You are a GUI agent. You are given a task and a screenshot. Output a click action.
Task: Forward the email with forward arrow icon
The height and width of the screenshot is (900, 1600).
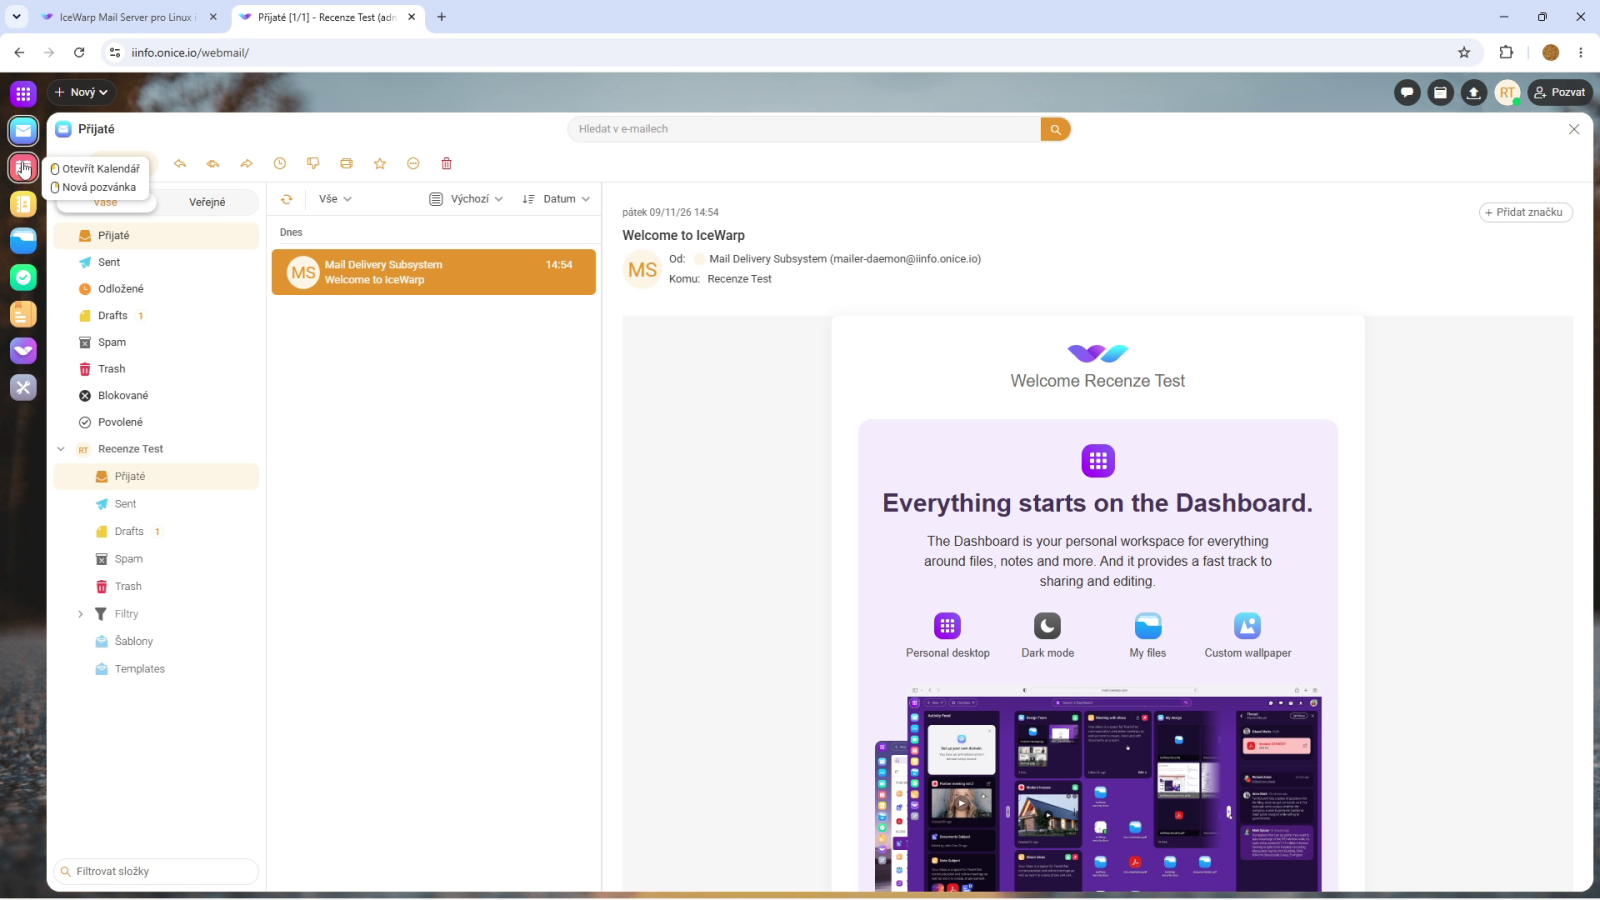(x=246, y=164)
